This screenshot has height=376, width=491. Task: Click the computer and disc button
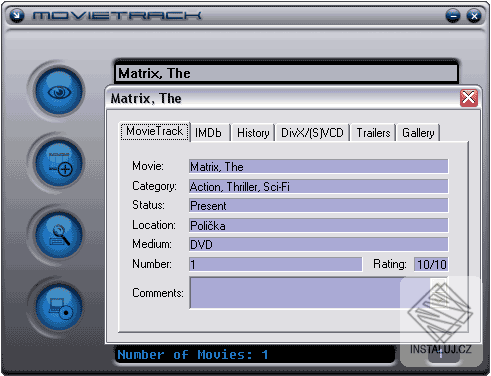(59, 307)
